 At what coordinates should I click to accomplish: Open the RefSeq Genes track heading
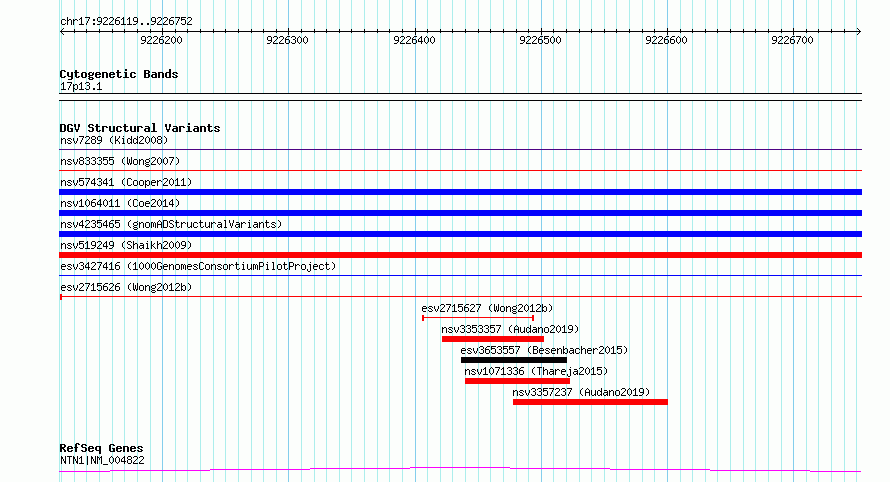click(x=101, y=449)
